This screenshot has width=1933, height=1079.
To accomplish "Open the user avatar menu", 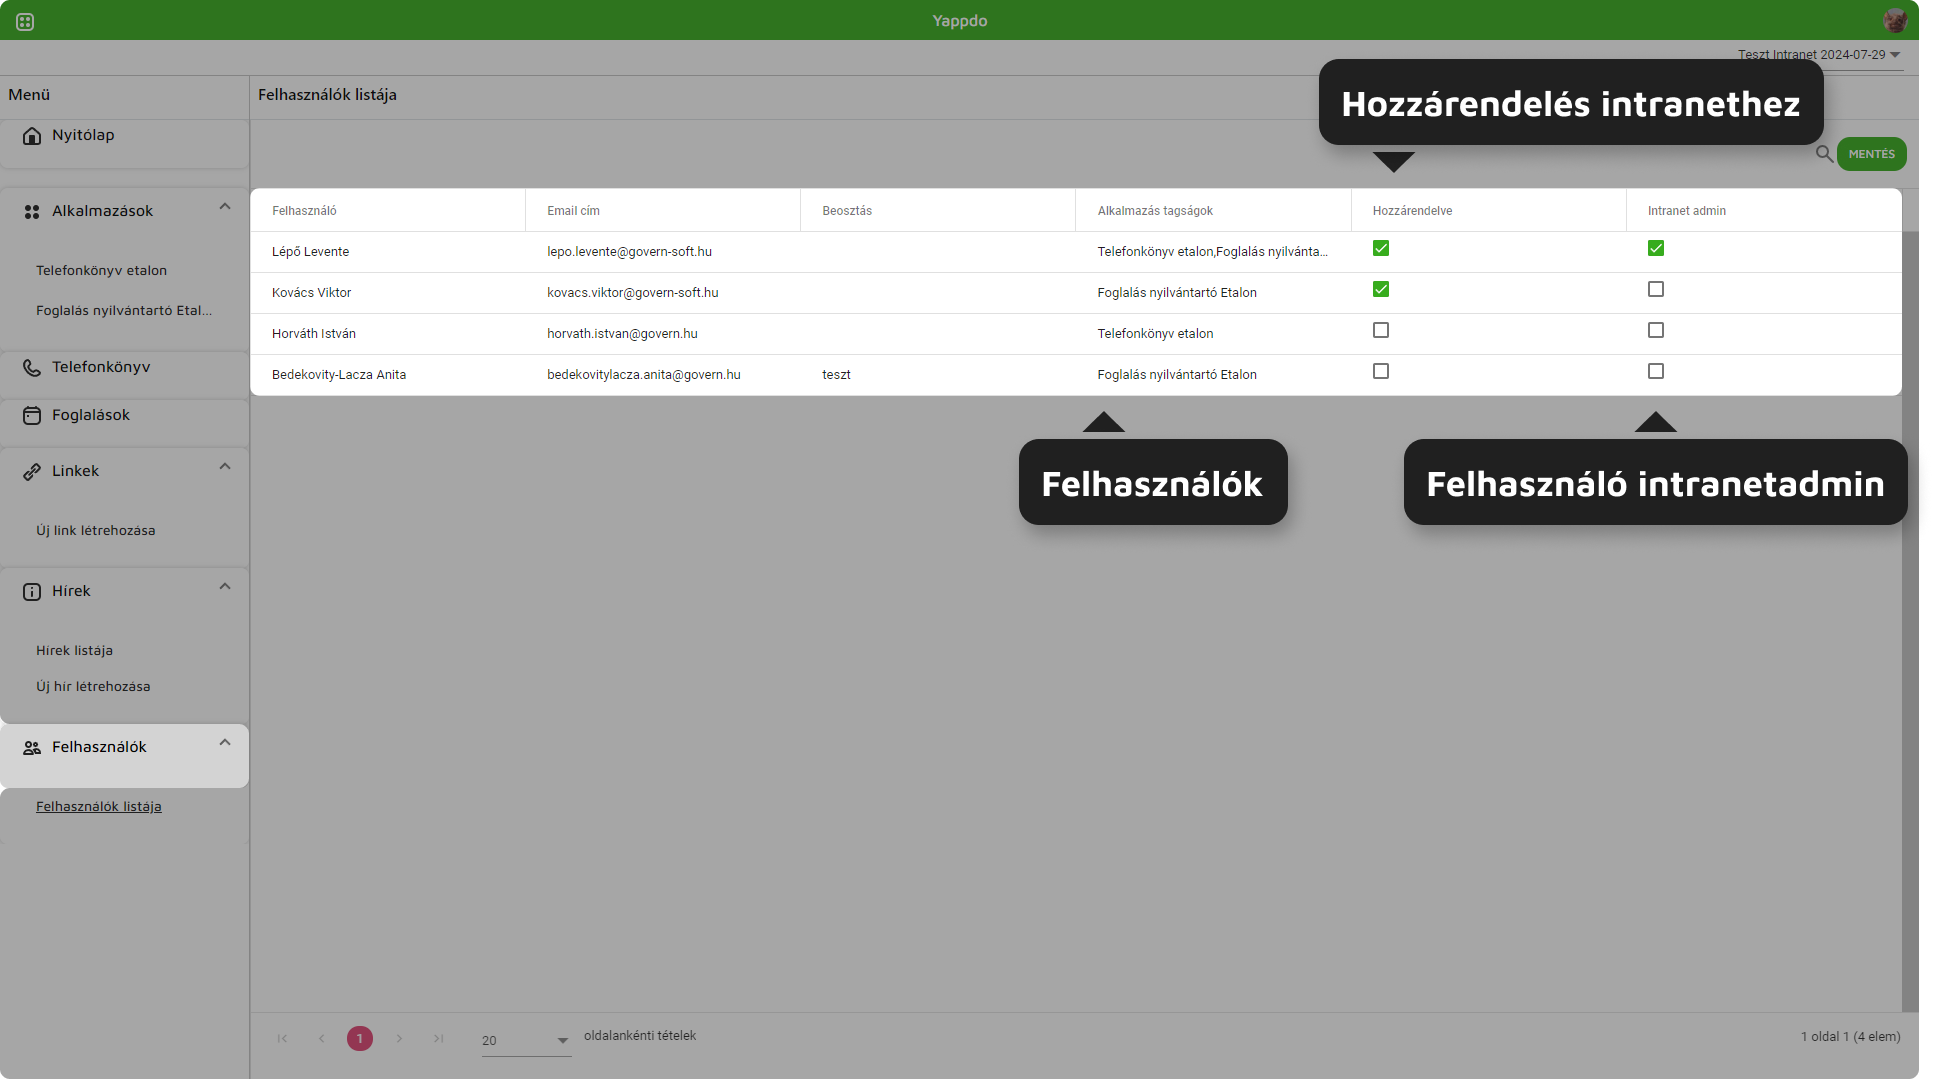I will point(1895,20).
